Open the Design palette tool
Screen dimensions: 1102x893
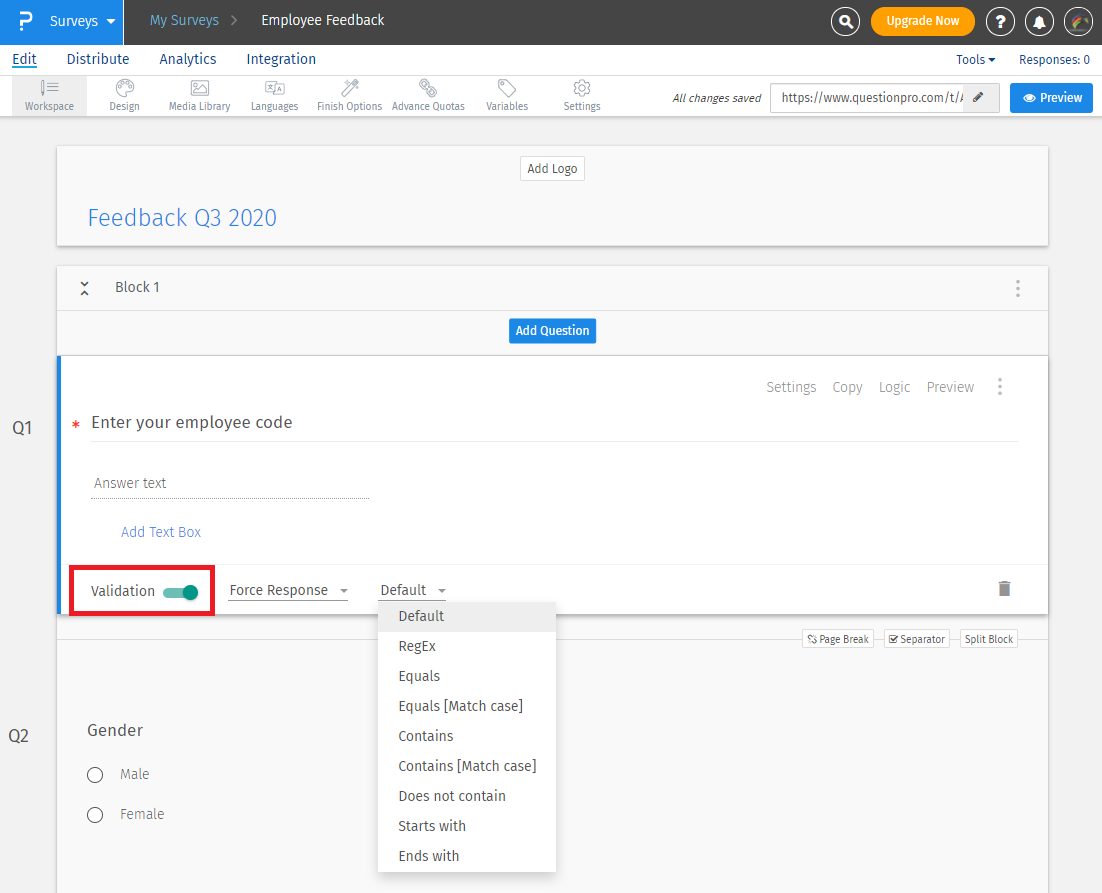124,96
